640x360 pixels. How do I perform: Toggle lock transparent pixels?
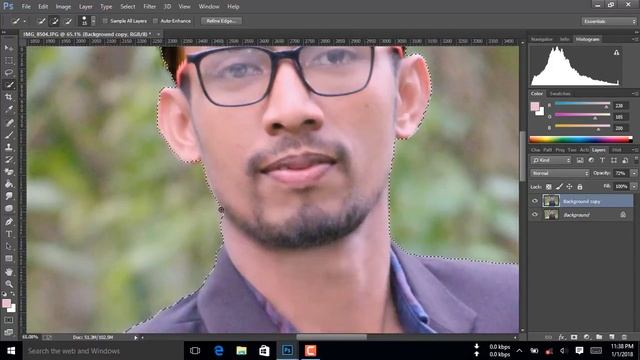(x=549, y=187)
